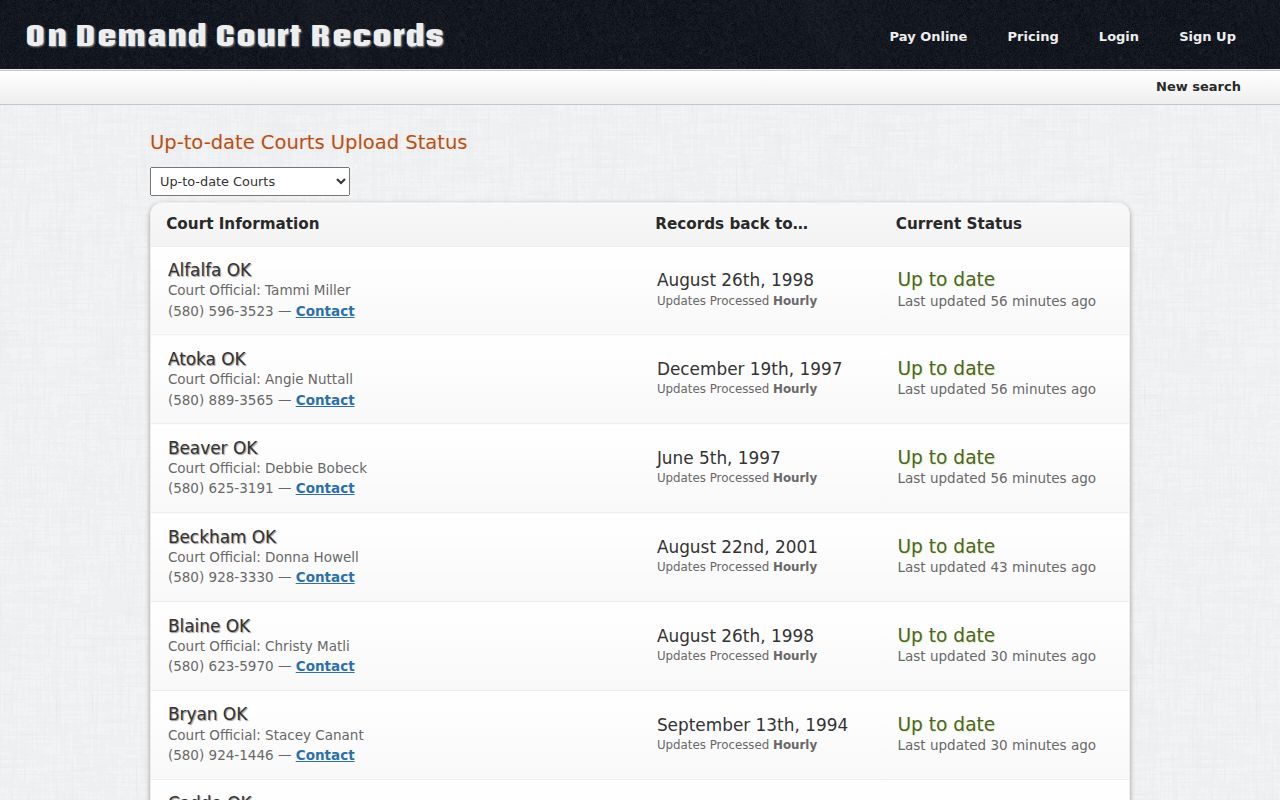Go to Pricing in the header
This screenshot has width=1280, height=800.
pyautogui.click(x=1033, y=36)
